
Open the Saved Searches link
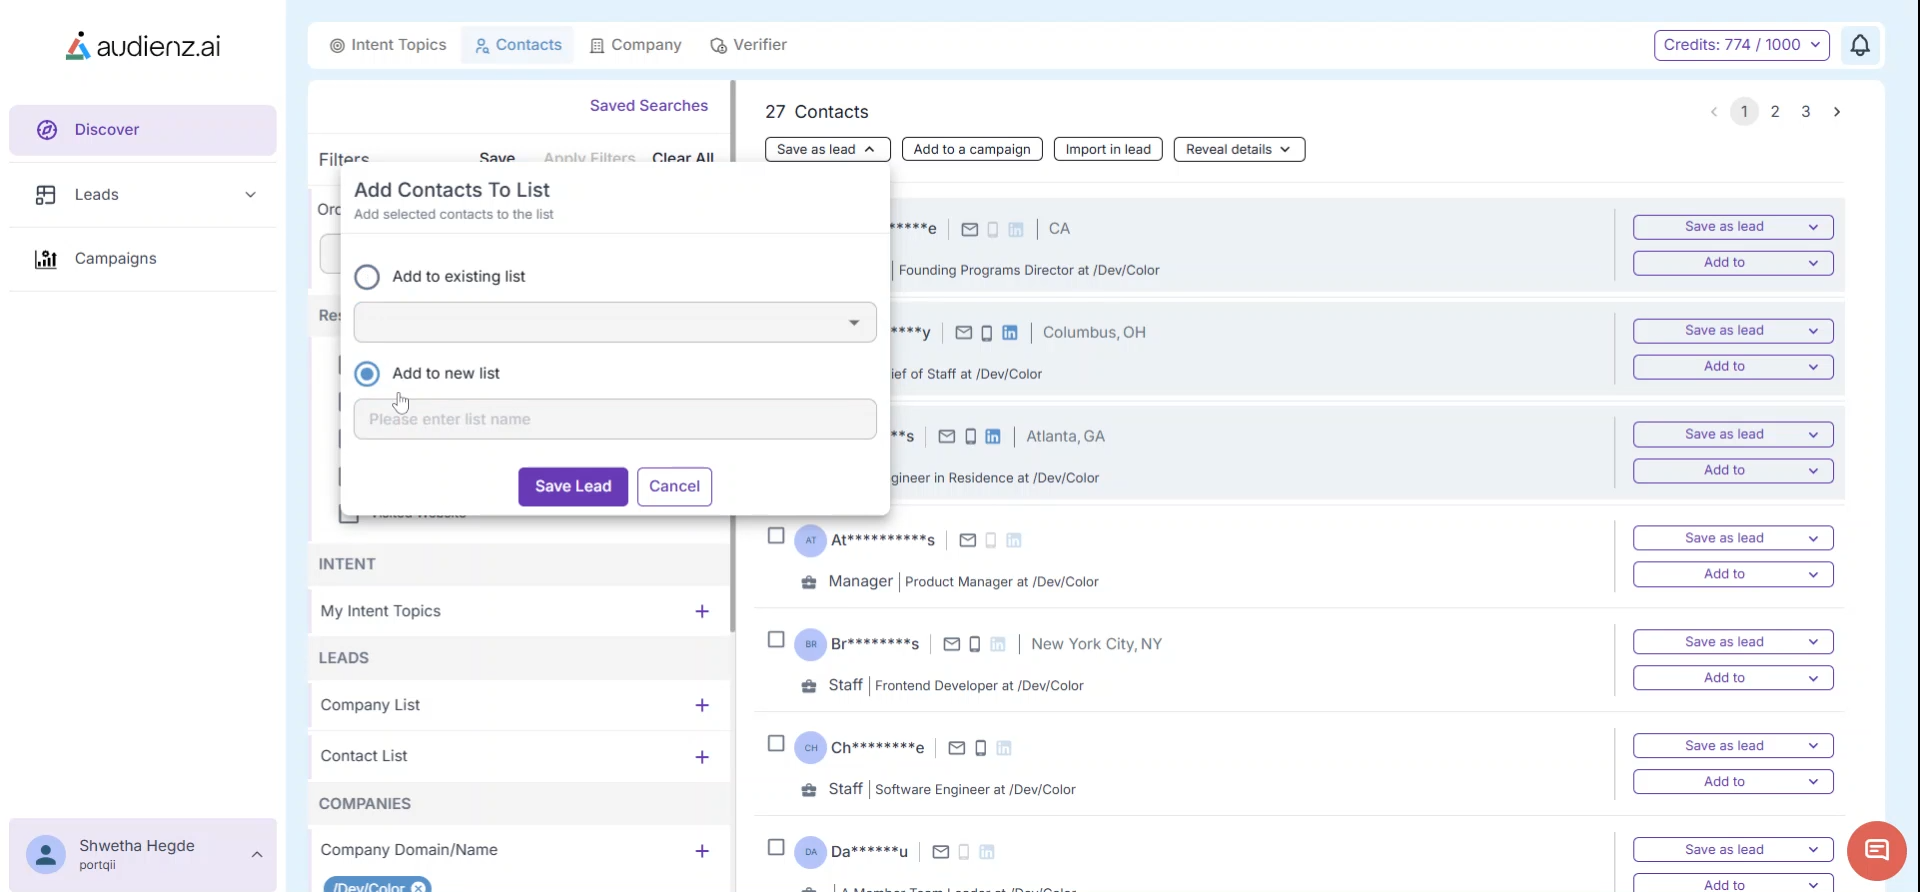[649, 106]
